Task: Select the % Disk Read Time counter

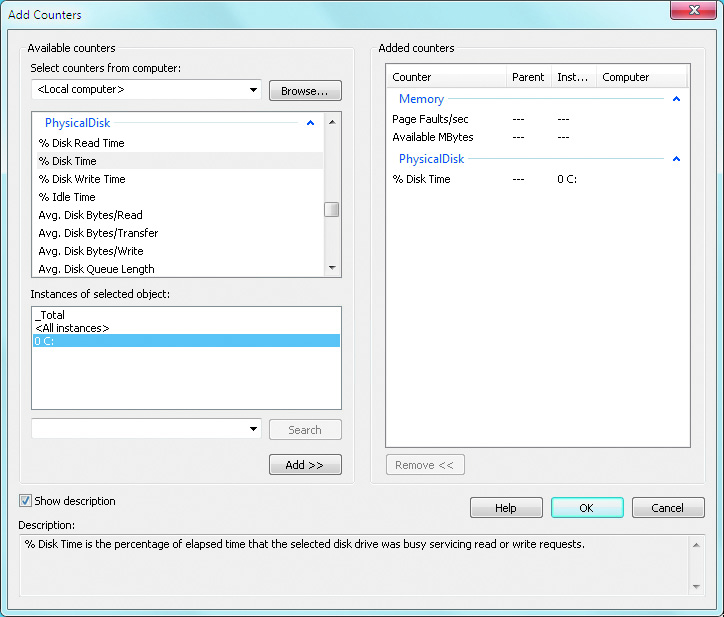Action: 180,143
